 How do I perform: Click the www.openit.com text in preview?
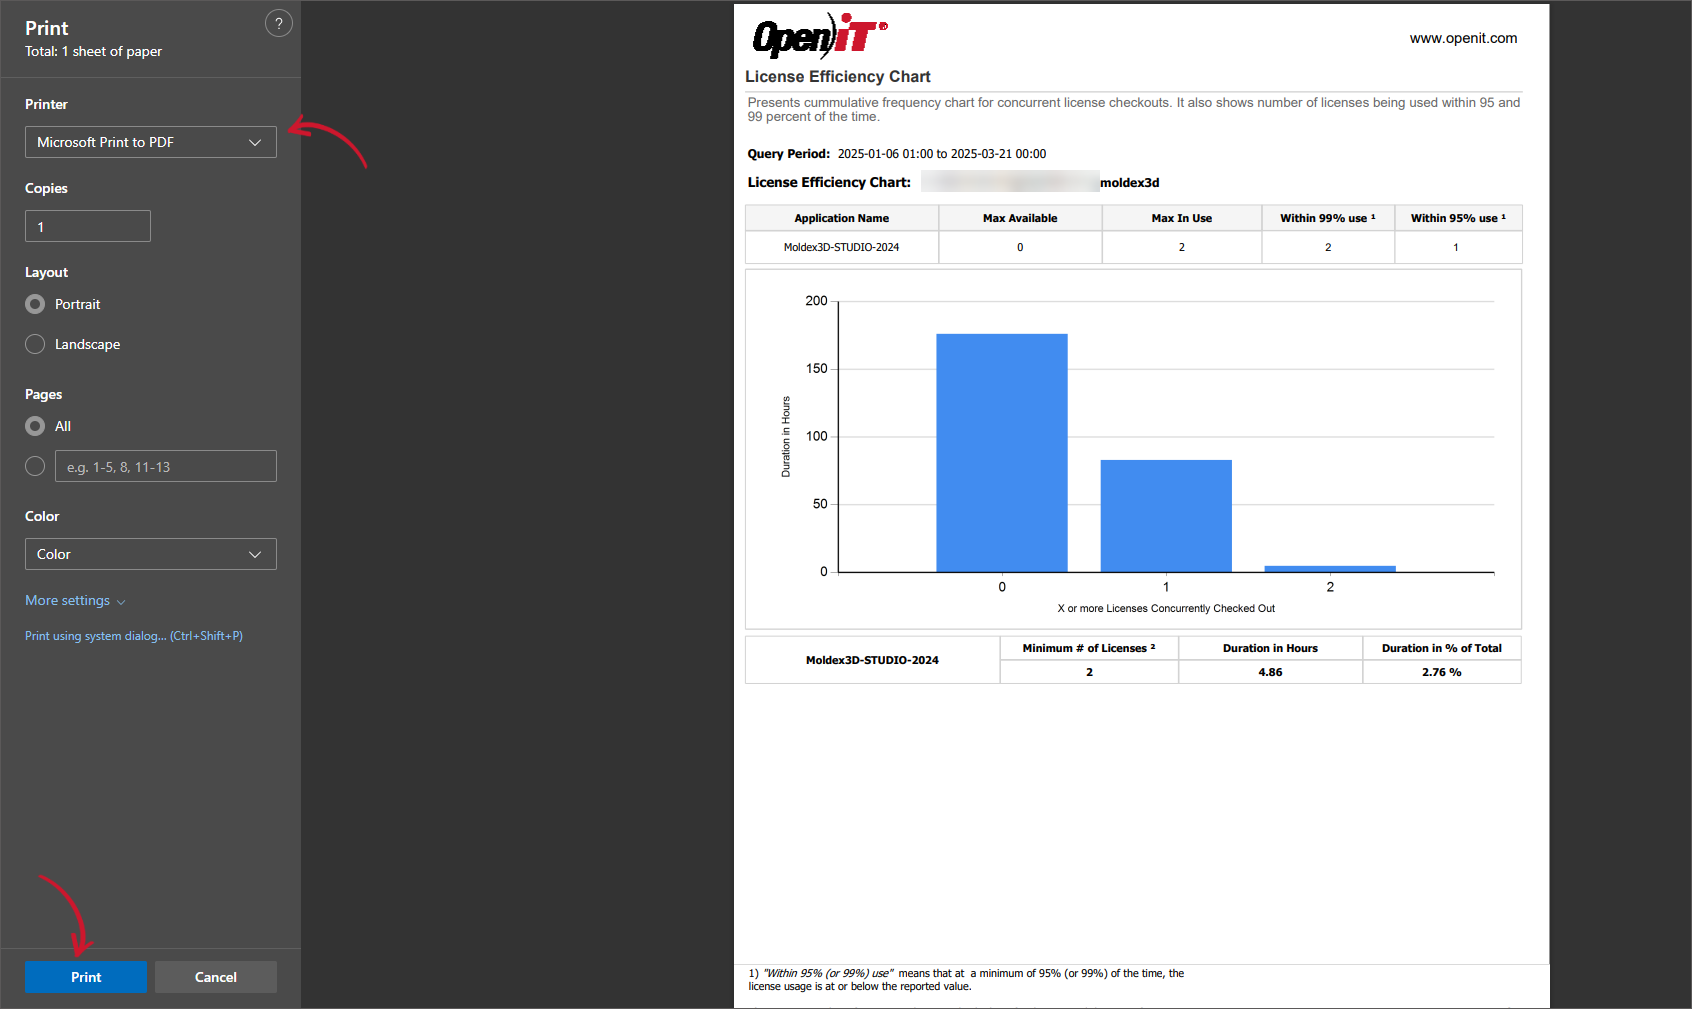pyautogui.click(x=1463, y=39)
